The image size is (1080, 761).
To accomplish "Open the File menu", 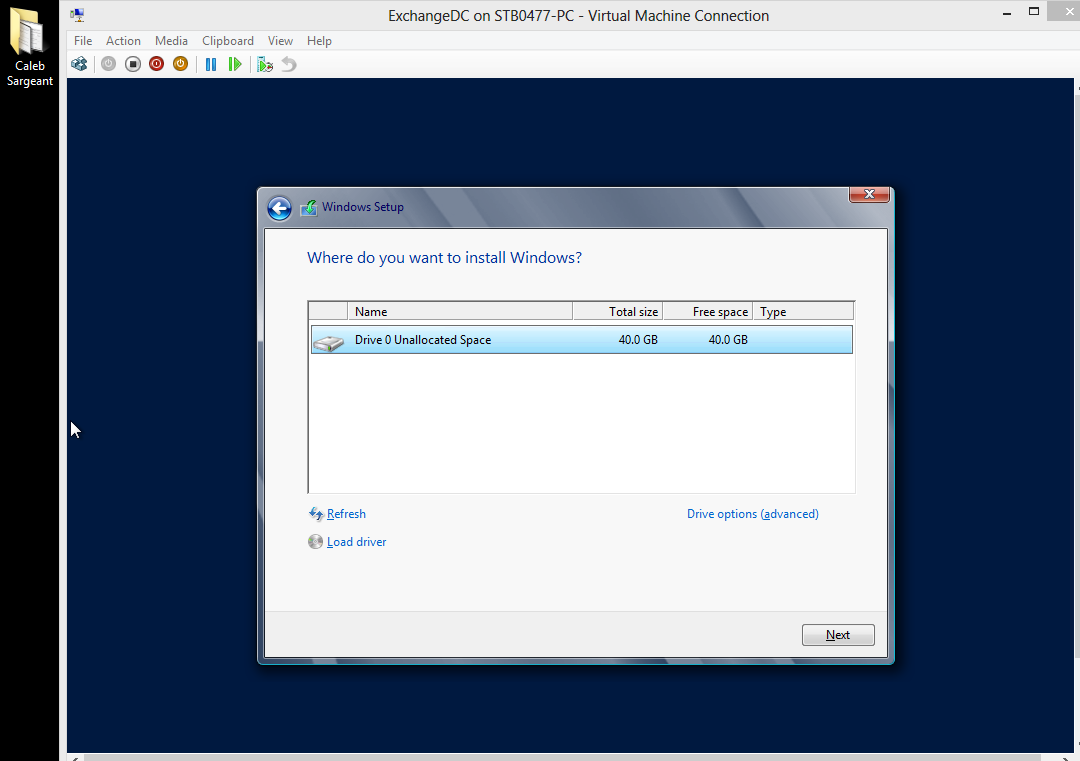I will click(x=83, y=41).
